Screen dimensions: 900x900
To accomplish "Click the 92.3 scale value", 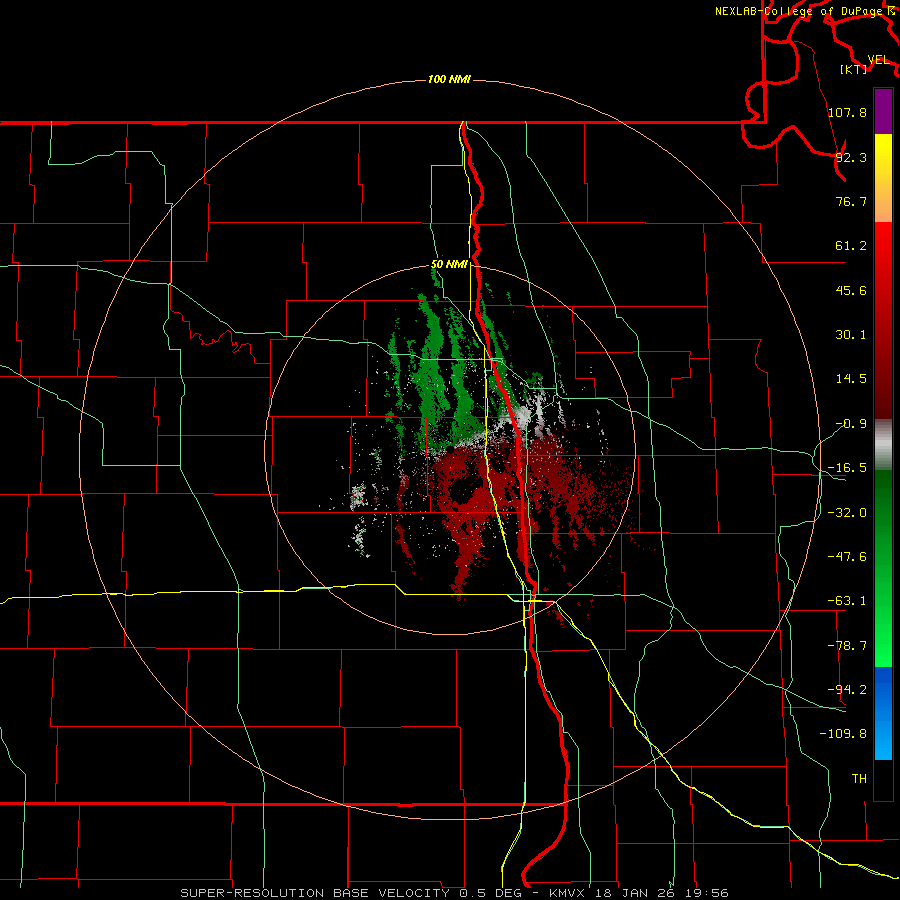I will [851, 157].
